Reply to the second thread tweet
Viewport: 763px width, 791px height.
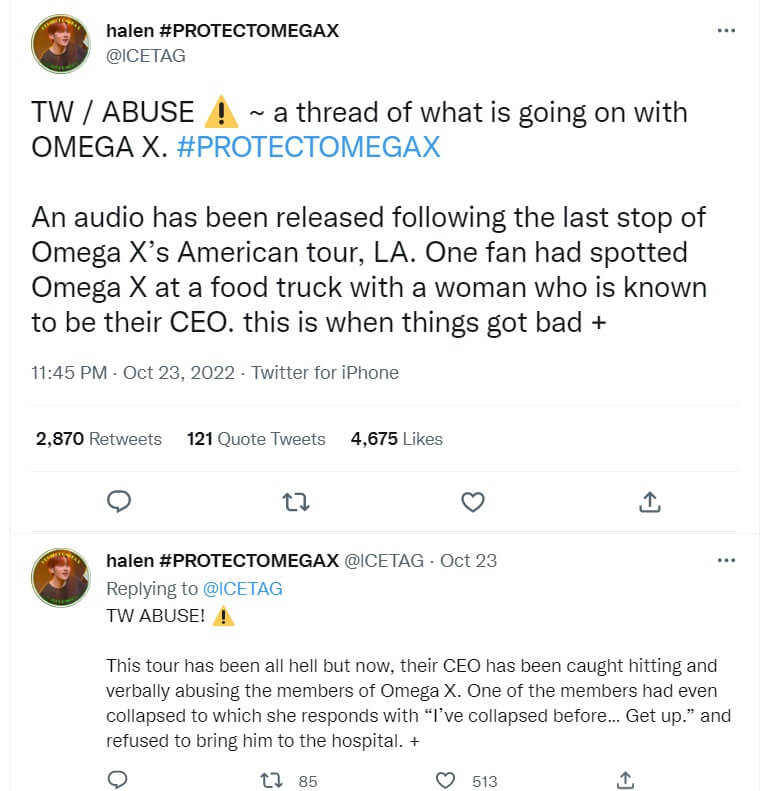click(x=119, y=779)
